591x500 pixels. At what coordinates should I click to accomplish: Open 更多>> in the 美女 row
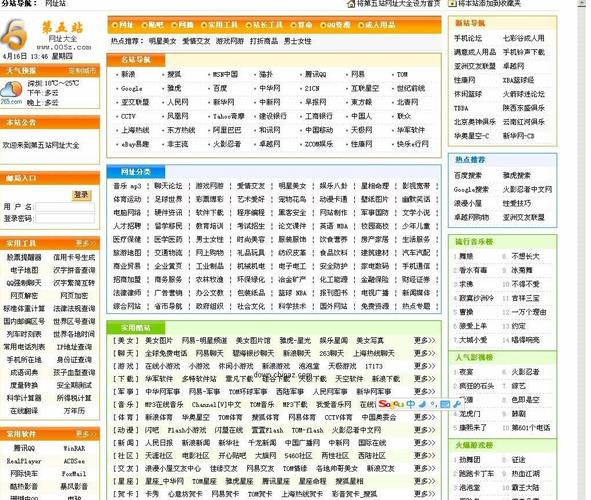pyautogui.click(x=424, y=341)
